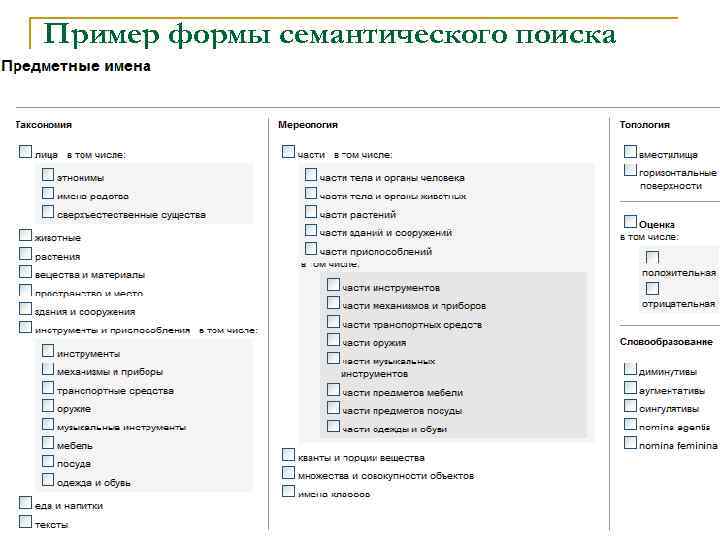Check the 'отрицательная' evaluation checkbox
The height and width of the screenshot is (540, 720).
652,288
